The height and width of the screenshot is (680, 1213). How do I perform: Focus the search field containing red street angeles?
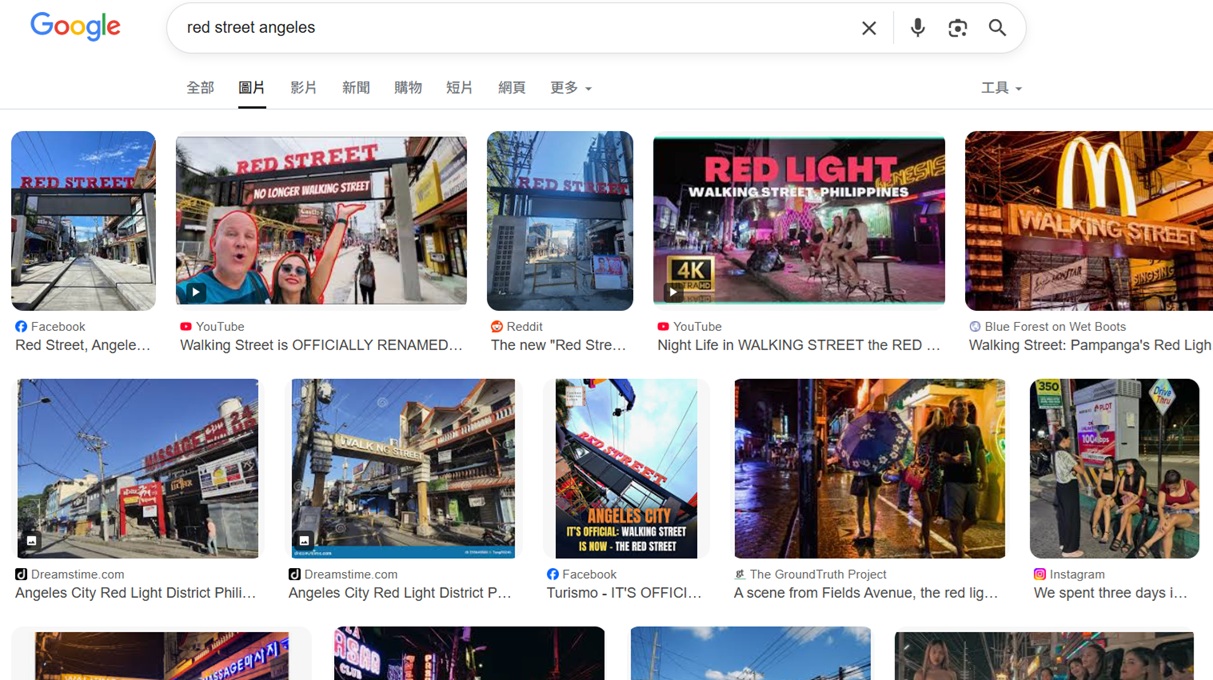point(515,28)
